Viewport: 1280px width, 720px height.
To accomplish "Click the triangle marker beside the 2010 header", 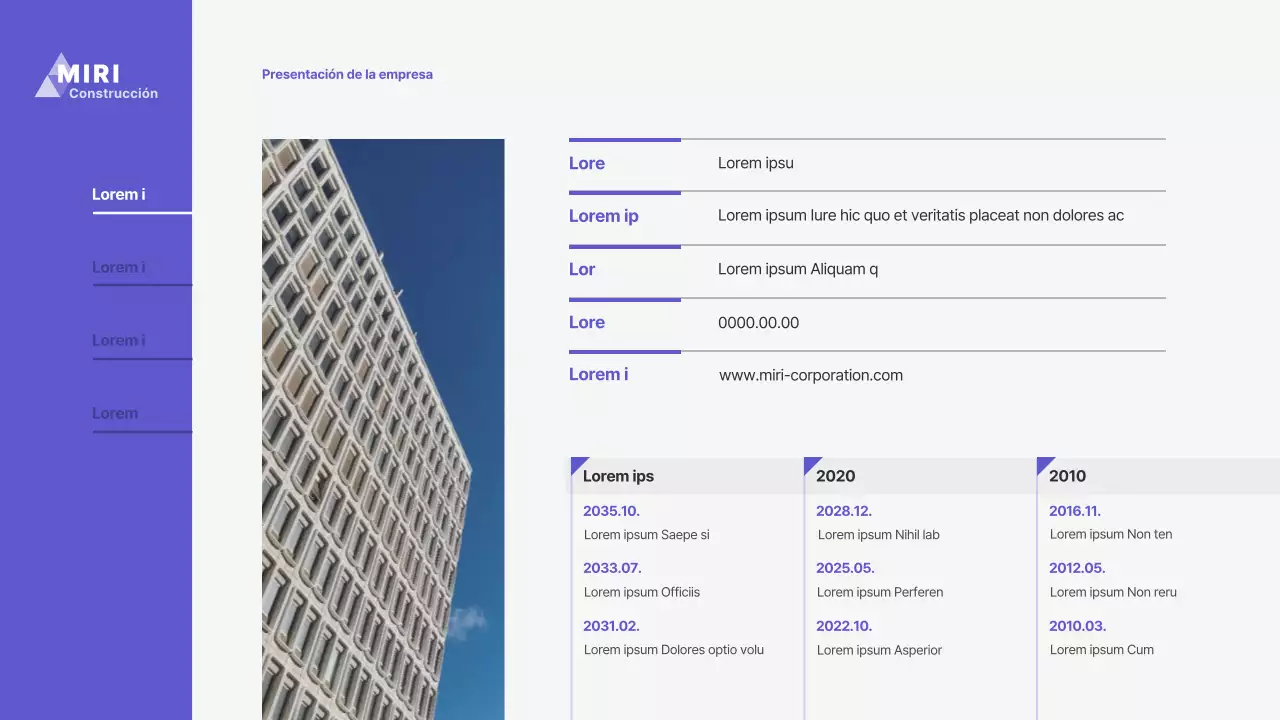I will 1043,463.
